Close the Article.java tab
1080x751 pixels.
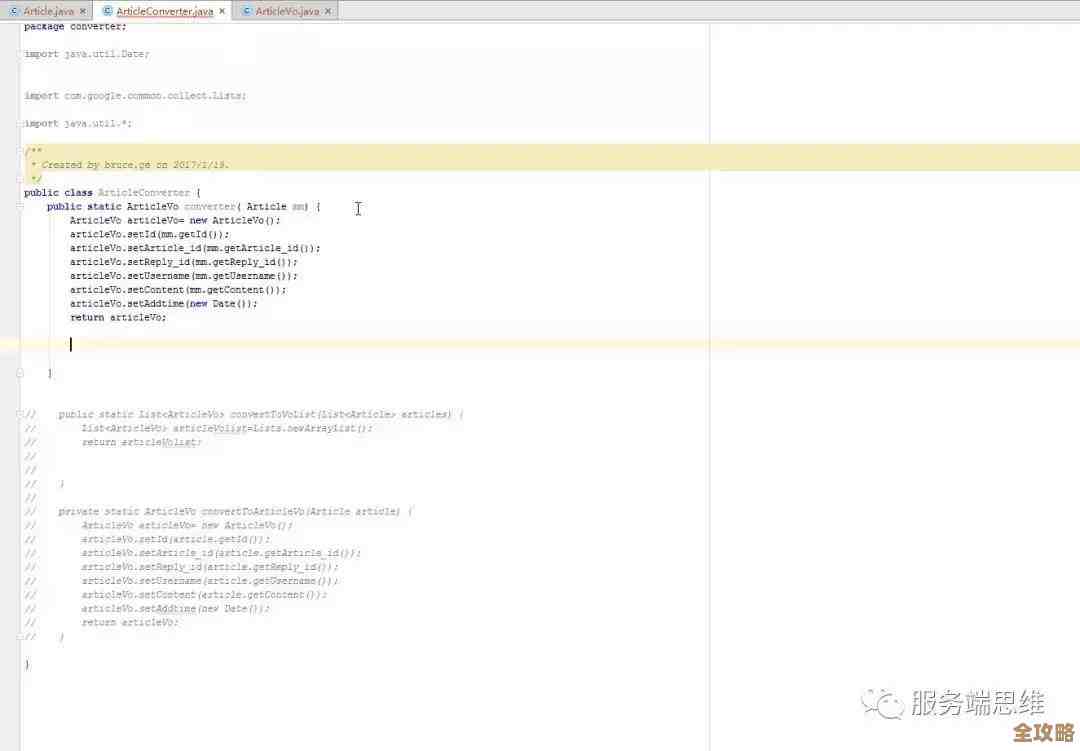point(84,11)
